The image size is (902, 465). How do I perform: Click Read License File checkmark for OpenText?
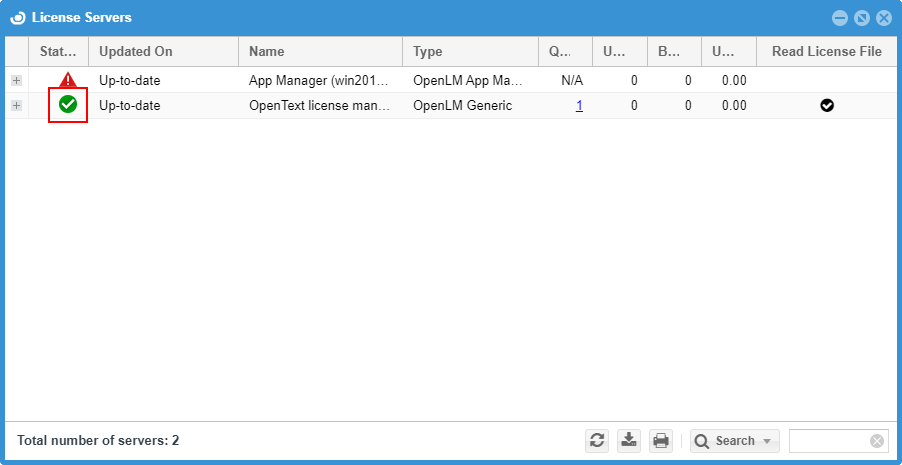point(827,105)
